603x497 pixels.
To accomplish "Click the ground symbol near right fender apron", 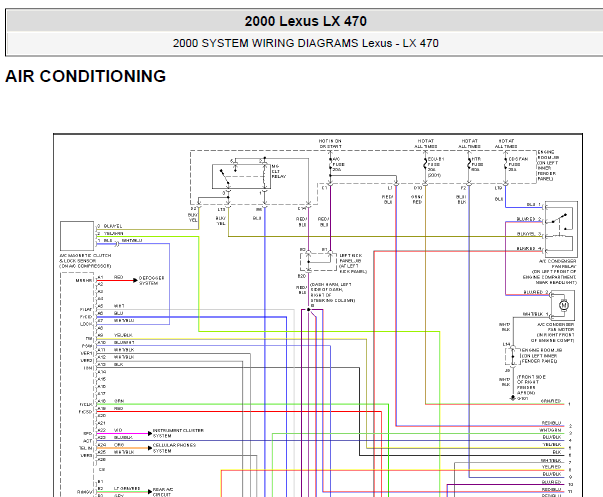I will coord(512,398).
